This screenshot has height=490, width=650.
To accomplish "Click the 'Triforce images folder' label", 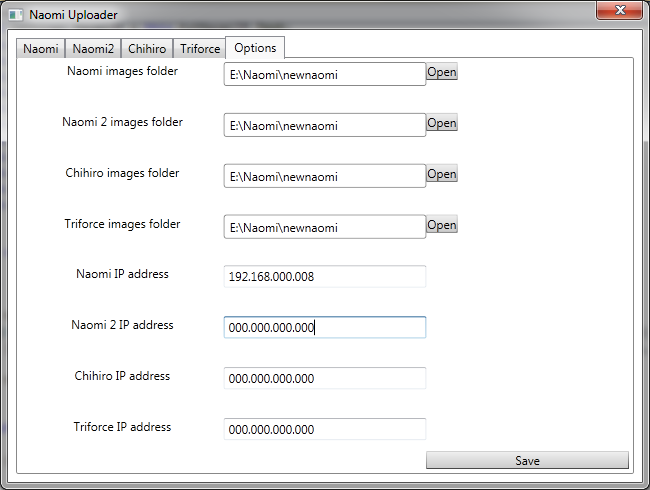I will pos(122,224).
